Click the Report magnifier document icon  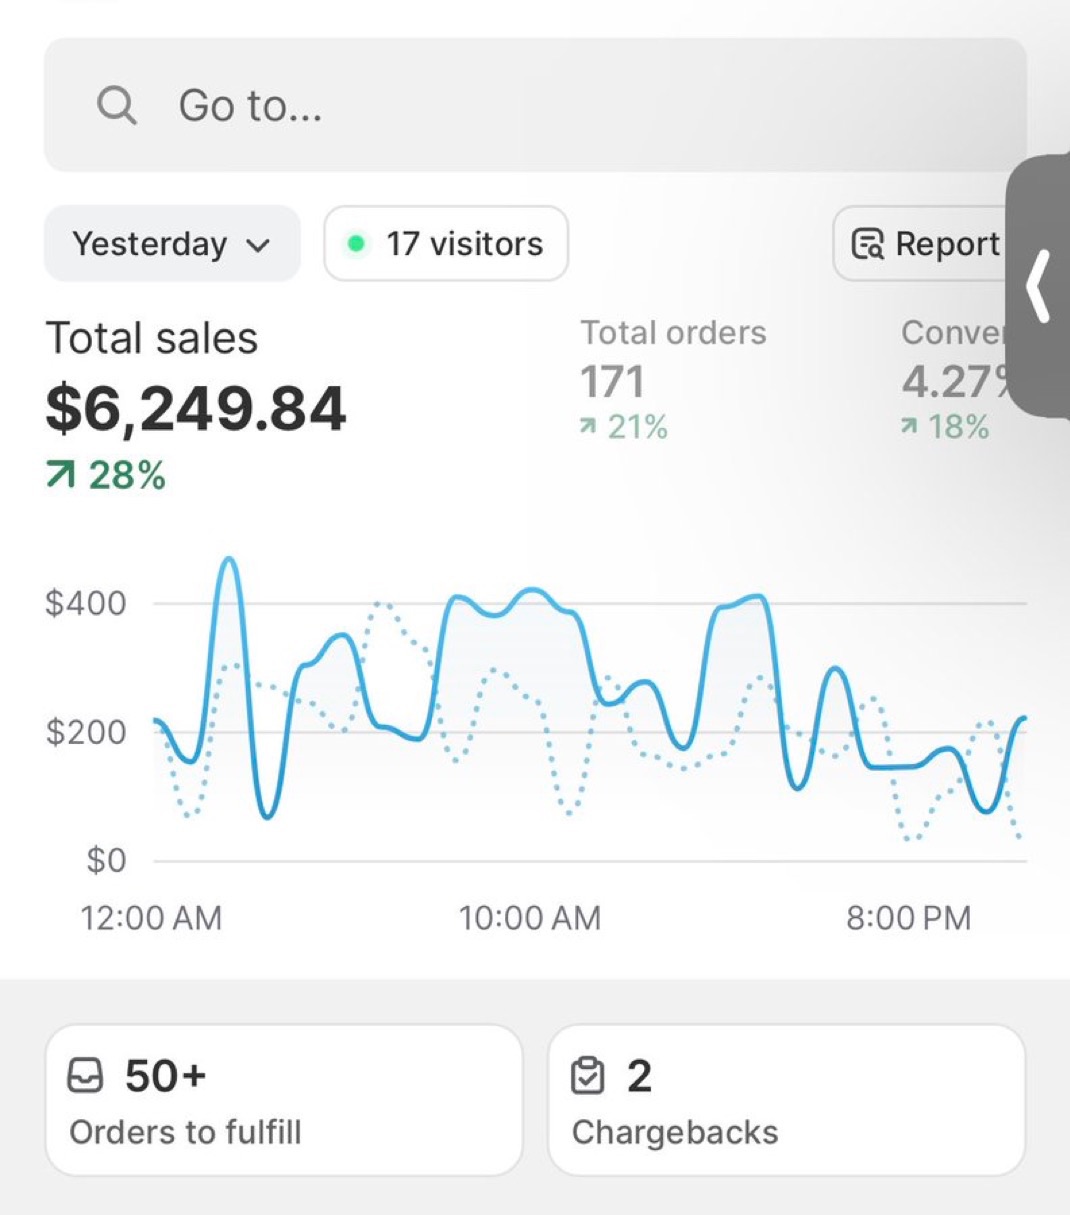click(x=867, y=244)
